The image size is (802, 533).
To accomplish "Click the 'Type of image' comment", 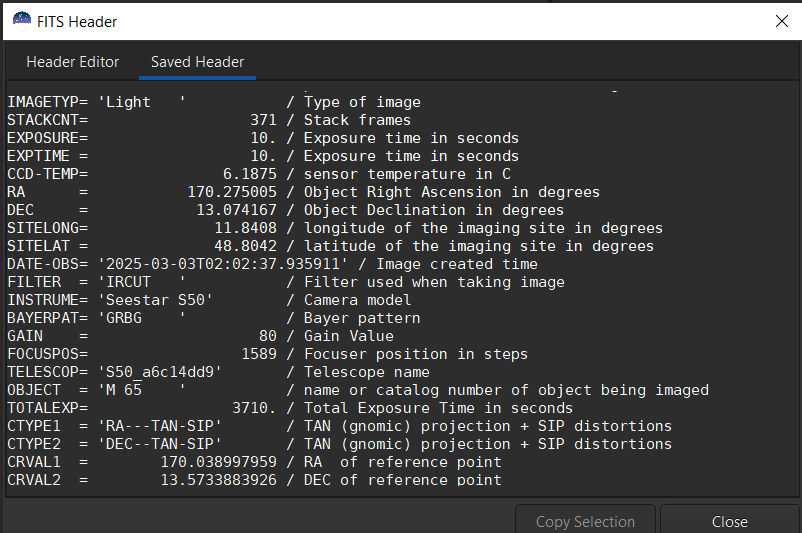I will [x=362, y=102].
